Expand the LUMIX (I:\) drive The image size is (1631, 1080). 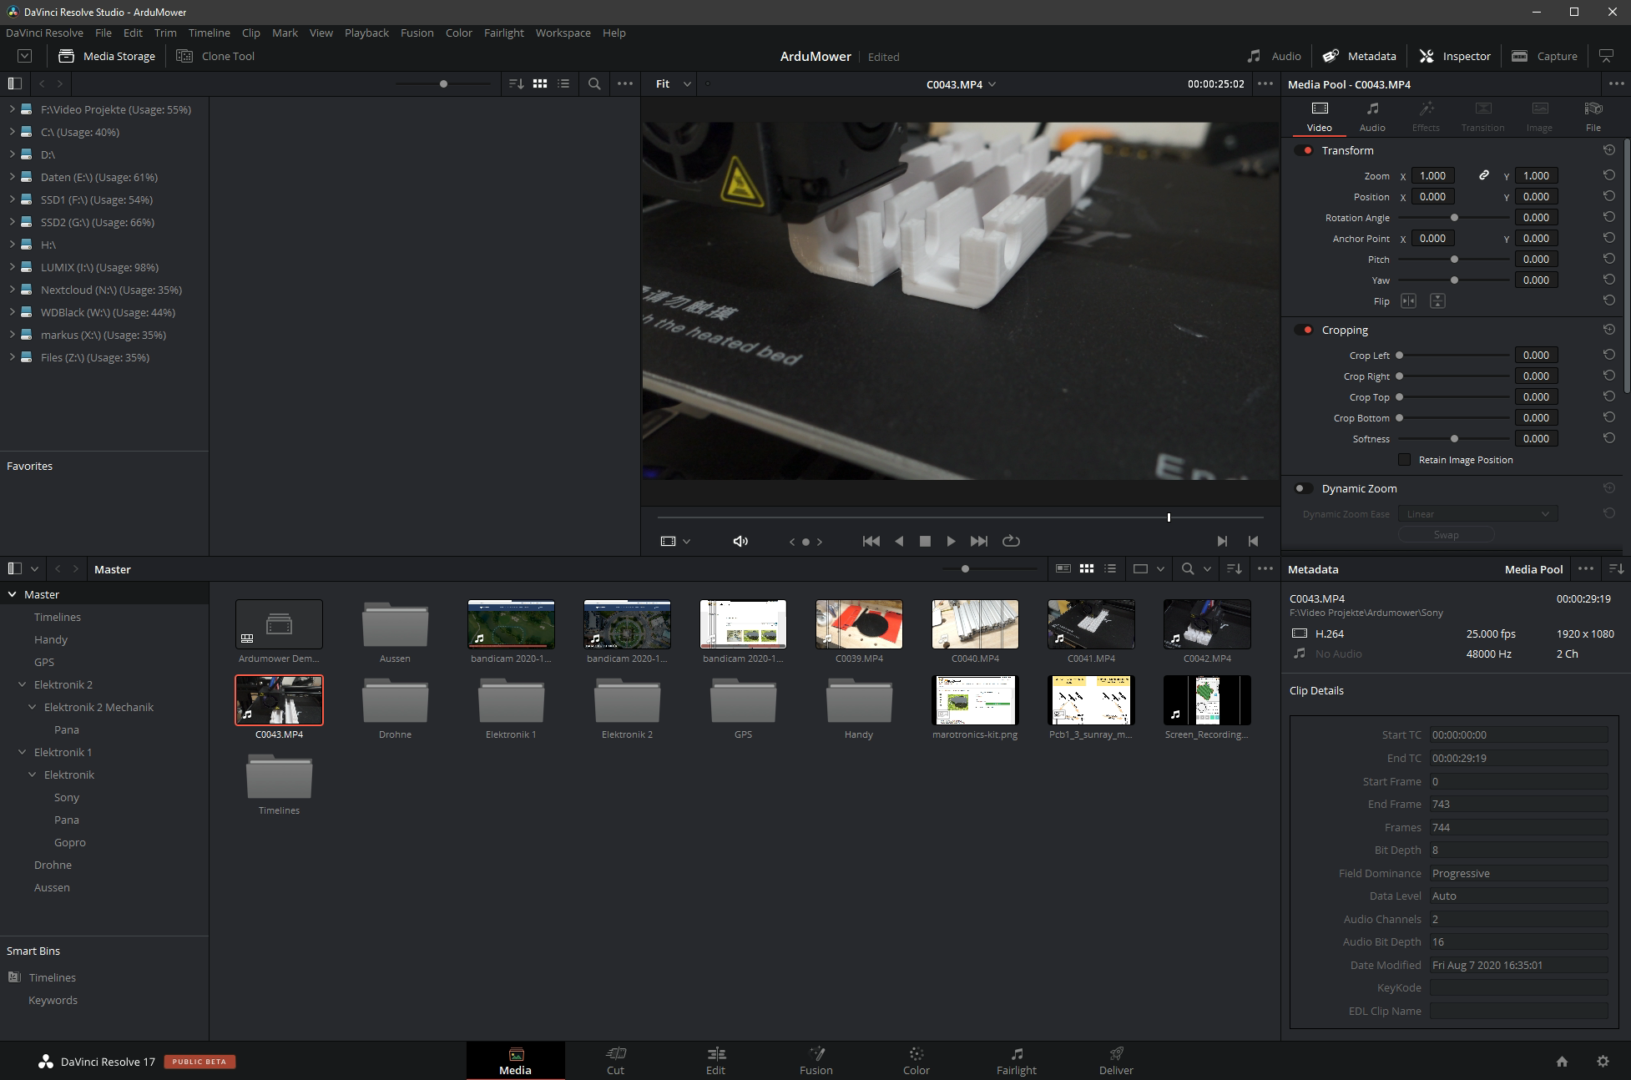(x=12, y=267)
